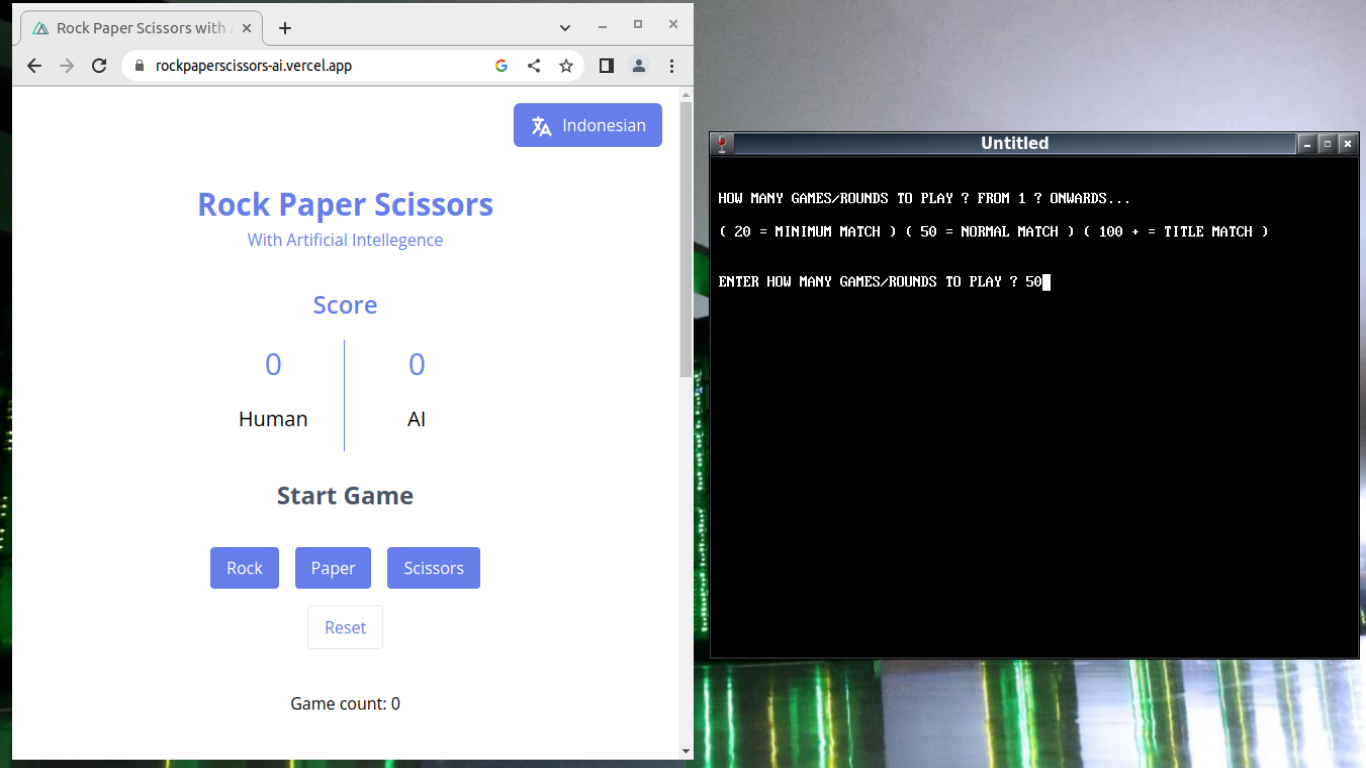Image resolution: width=1366 pixels, height=768 pixels.
Task: Click the page vertical scrollbar thumb
Action: [686, 240]
